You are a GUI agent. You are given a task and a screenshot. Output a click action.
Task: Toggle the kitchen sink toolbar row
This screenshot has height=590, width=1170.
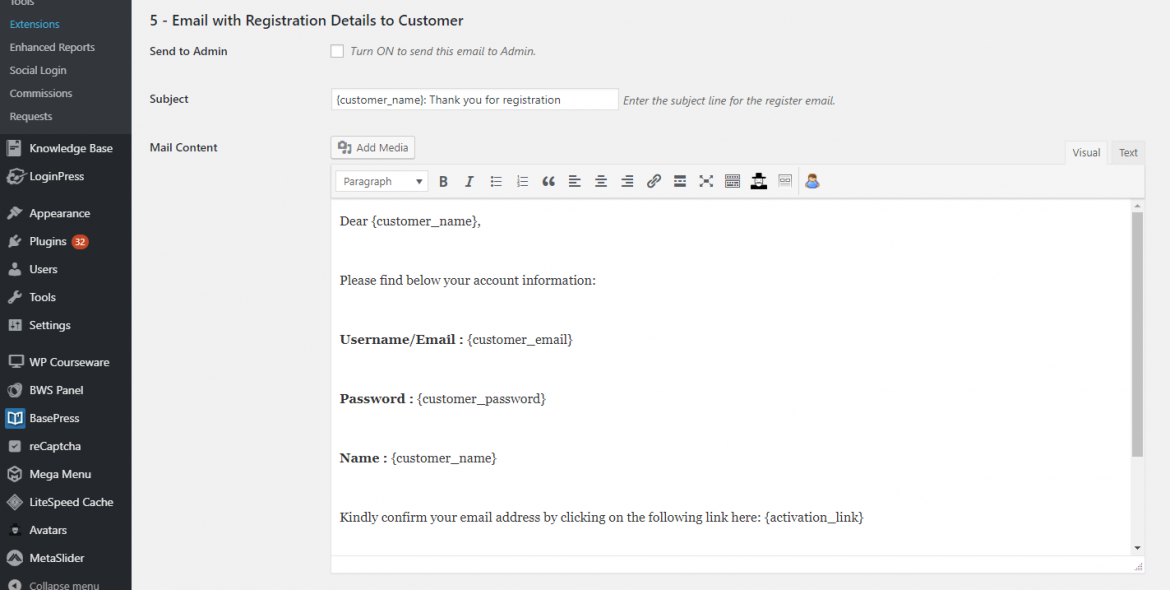732,181
